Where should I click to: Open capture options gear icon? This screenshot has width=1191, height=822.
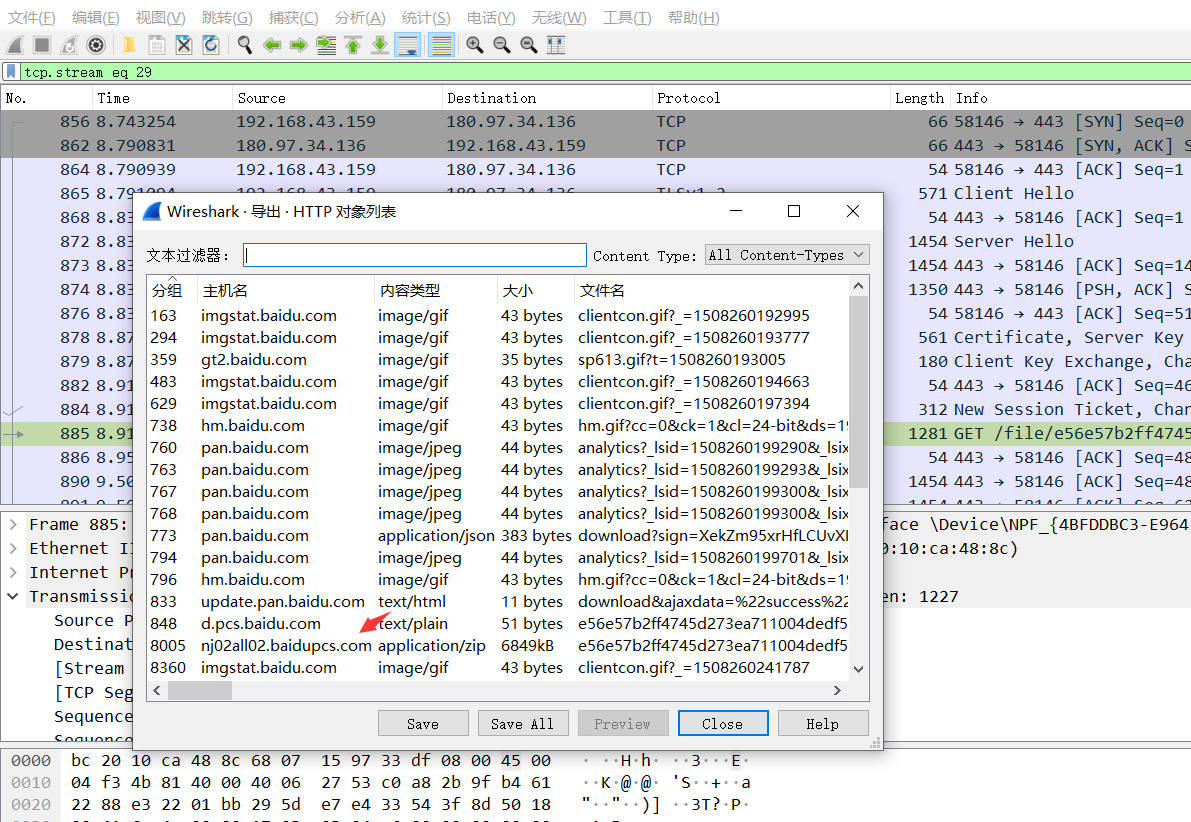pos(96,46)
